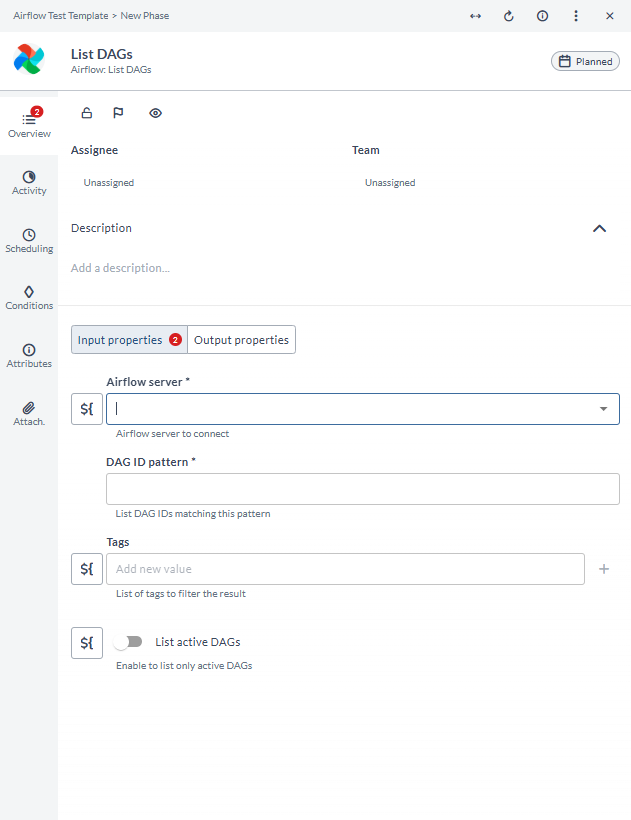Open the Airflow server dropdown arrow
Image resolution: width=631 pixels, height=820 pixels.
[603, 409]
